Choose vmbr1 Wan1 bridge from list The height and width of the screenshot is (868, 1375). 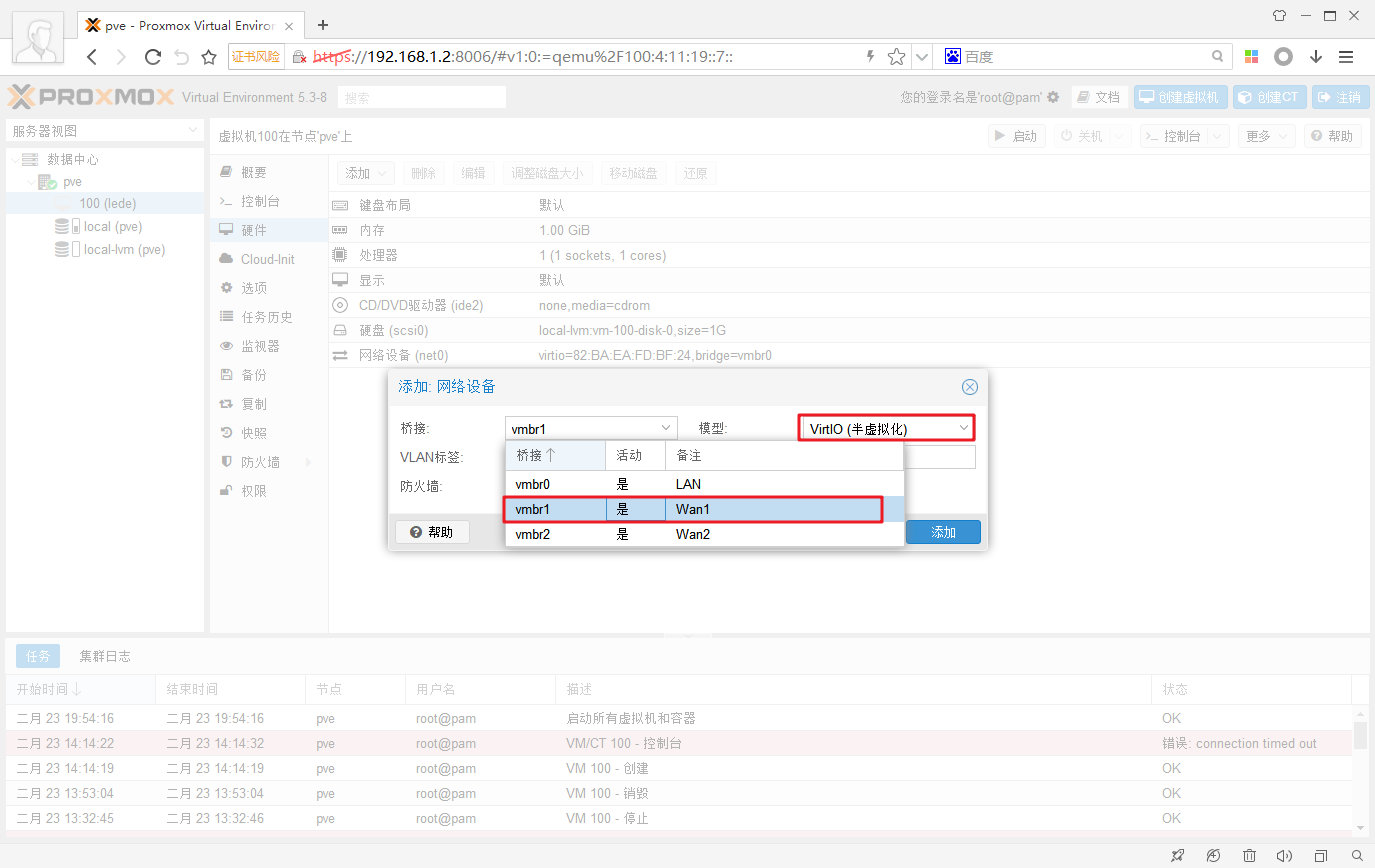704,509
